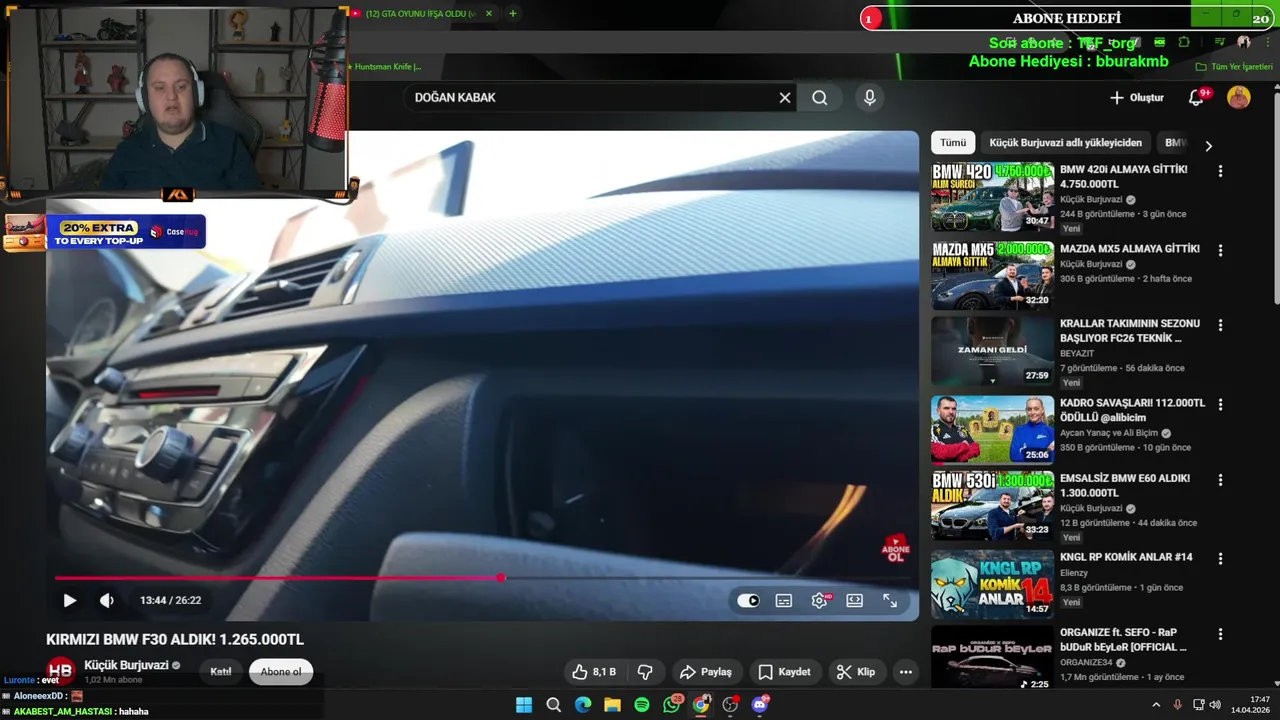This screenshot has height=720, width=1280.
Task: Open the Tüm Yer İşaretleri bookmarks folder
Action: click(1235, 67)
